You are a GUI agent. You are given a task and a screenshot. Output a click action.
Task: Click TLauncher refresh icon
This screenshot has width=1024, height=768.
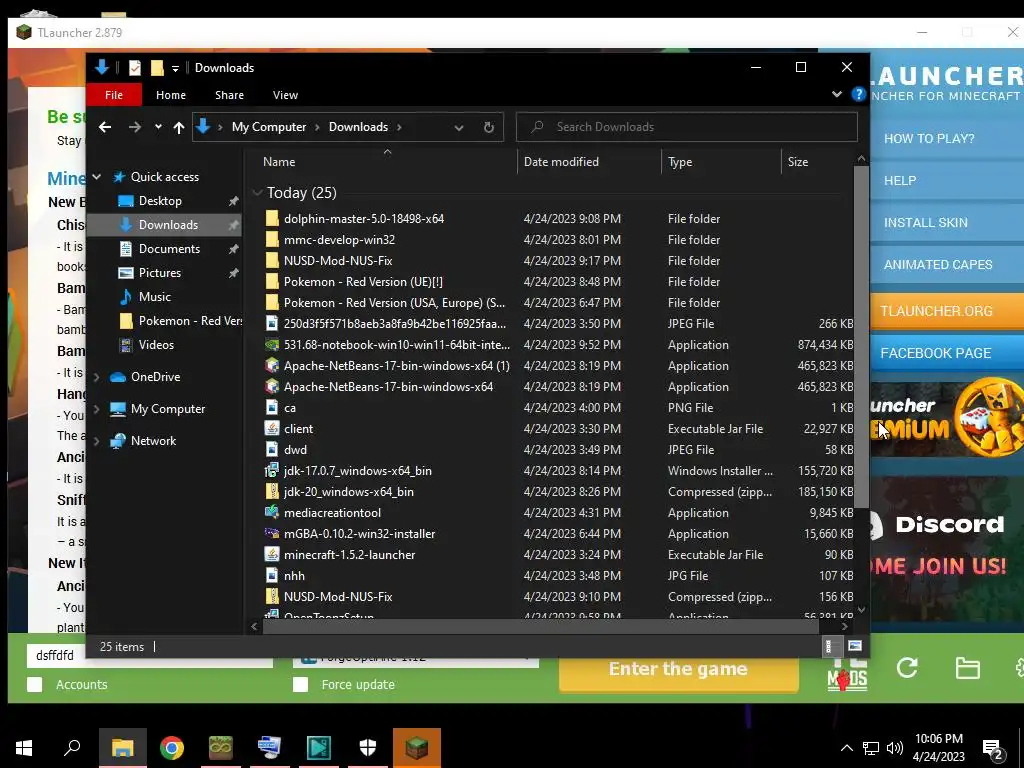tap(907, 667)
